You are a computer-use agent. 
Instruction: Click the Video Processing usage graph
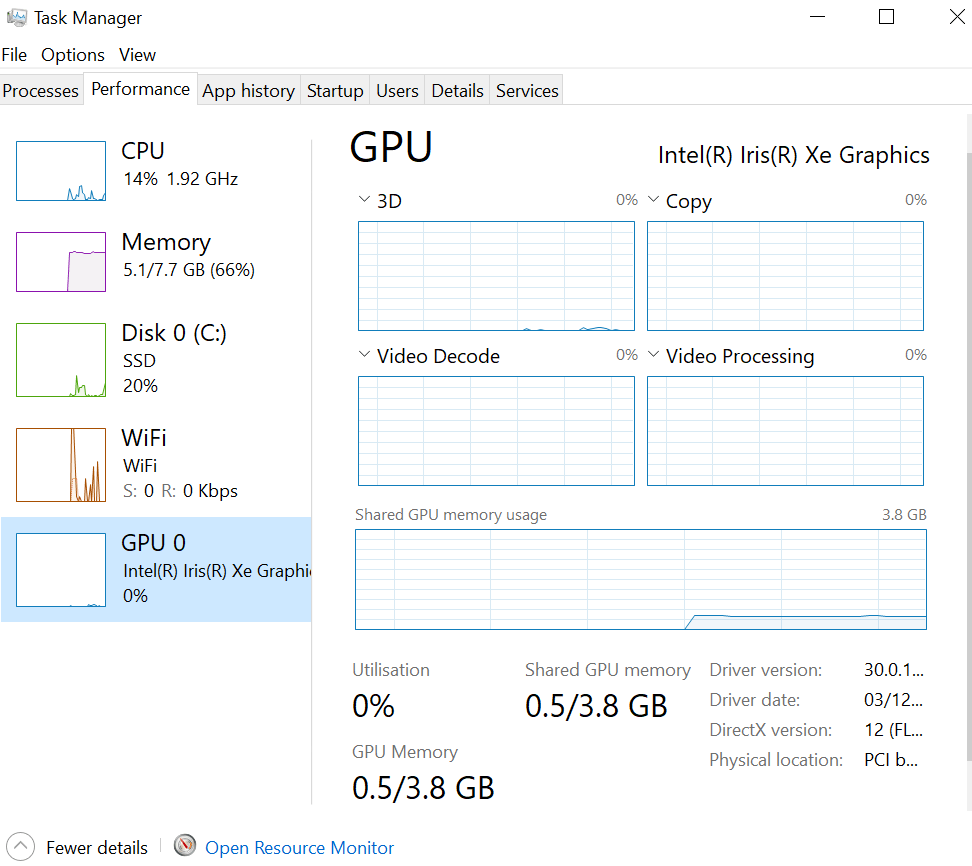click(x=785, y=431)
